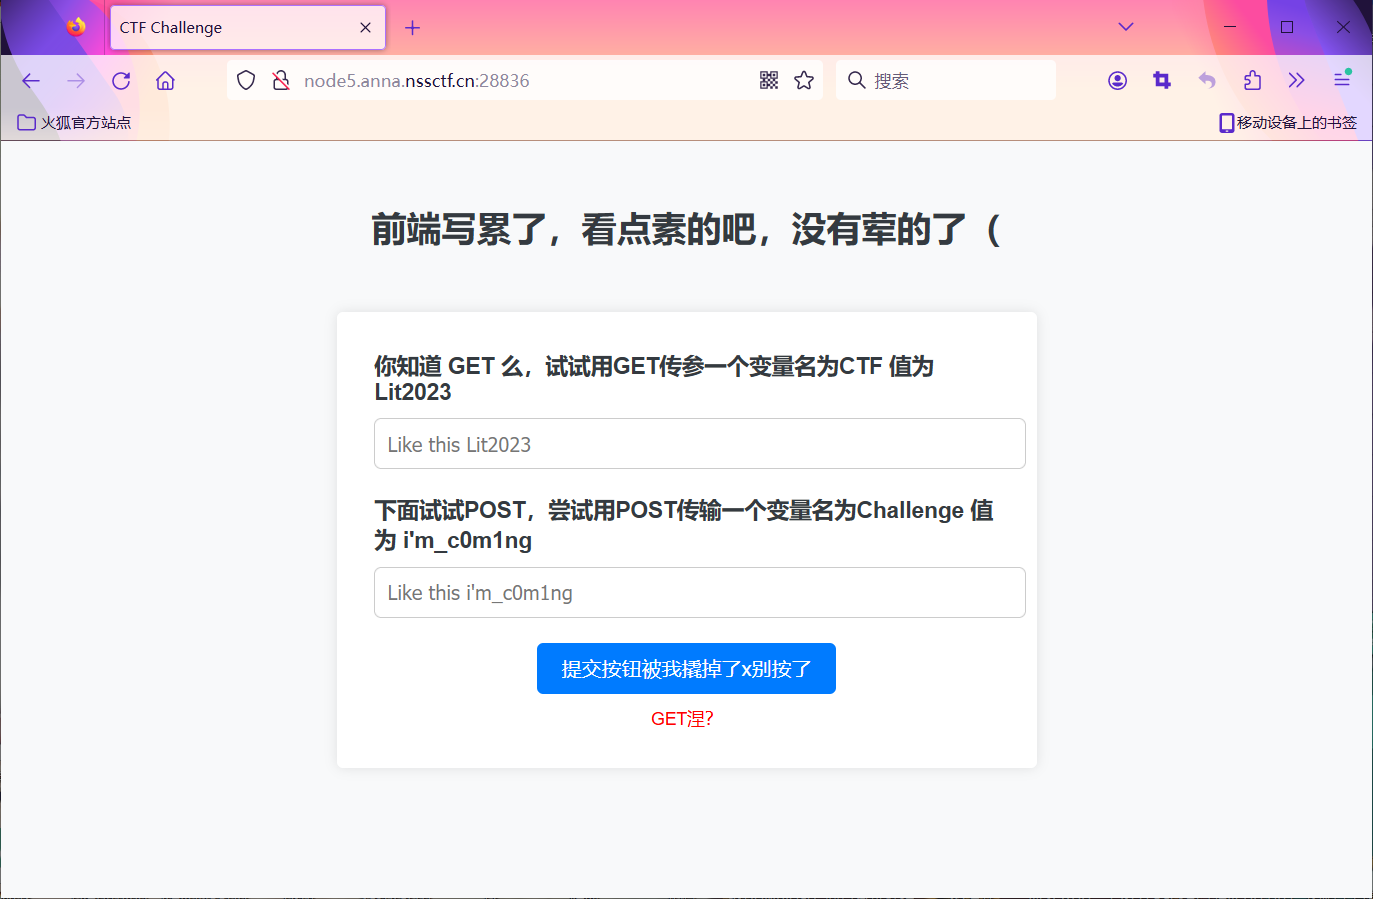This screenshot has height=899, width=1373.
Task: Click the blue submit button
Action: [686, 668]
